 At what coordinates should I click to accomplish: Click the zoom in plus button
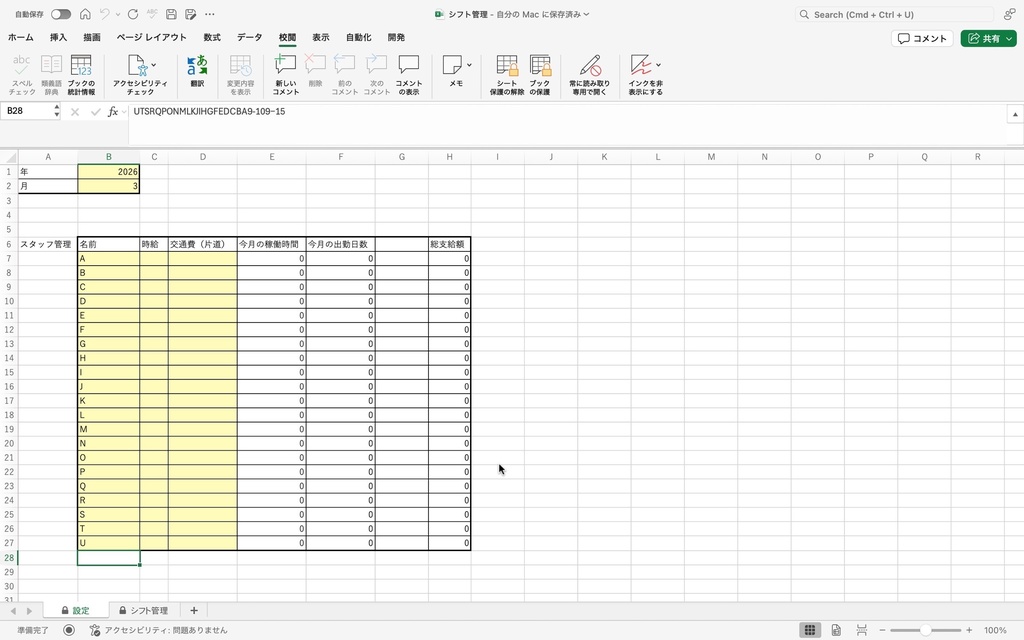click(969, 630)
